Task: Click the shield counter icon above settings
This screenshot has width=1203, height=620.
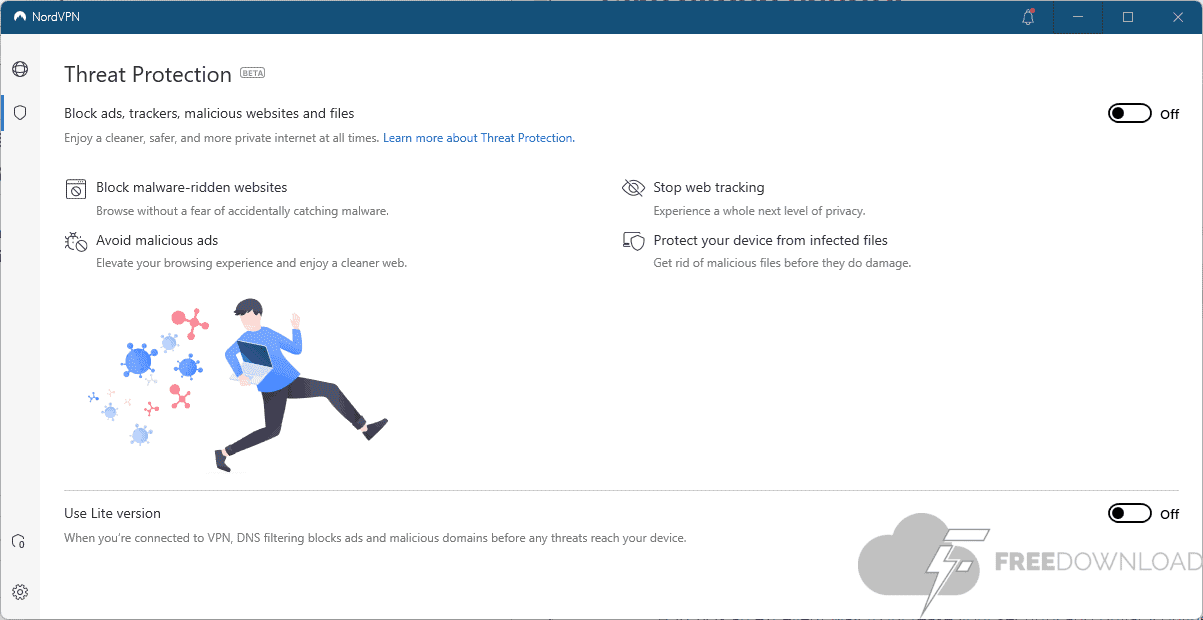Action: 19,541
